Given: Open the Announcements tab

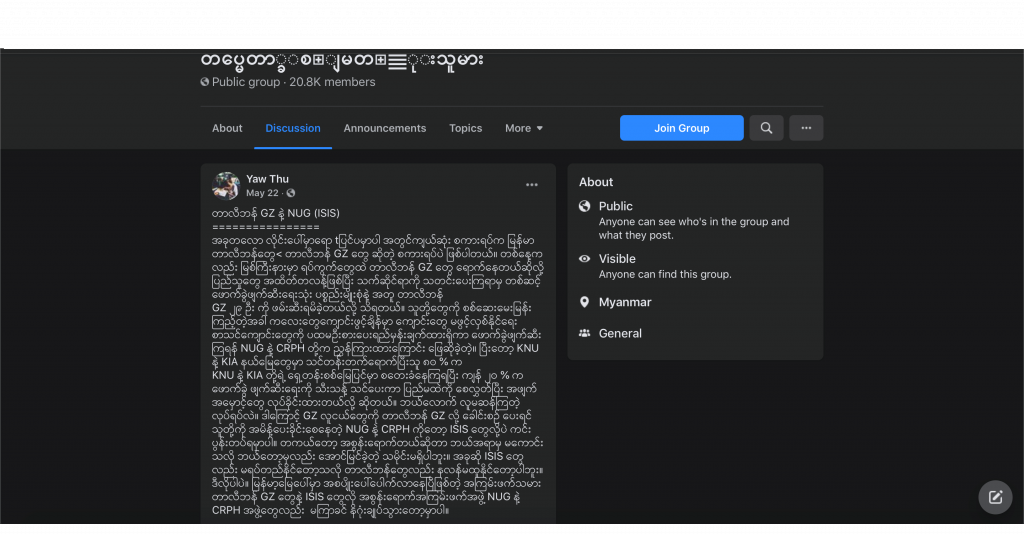Looking at the screenshot, I should pos(385,128).
